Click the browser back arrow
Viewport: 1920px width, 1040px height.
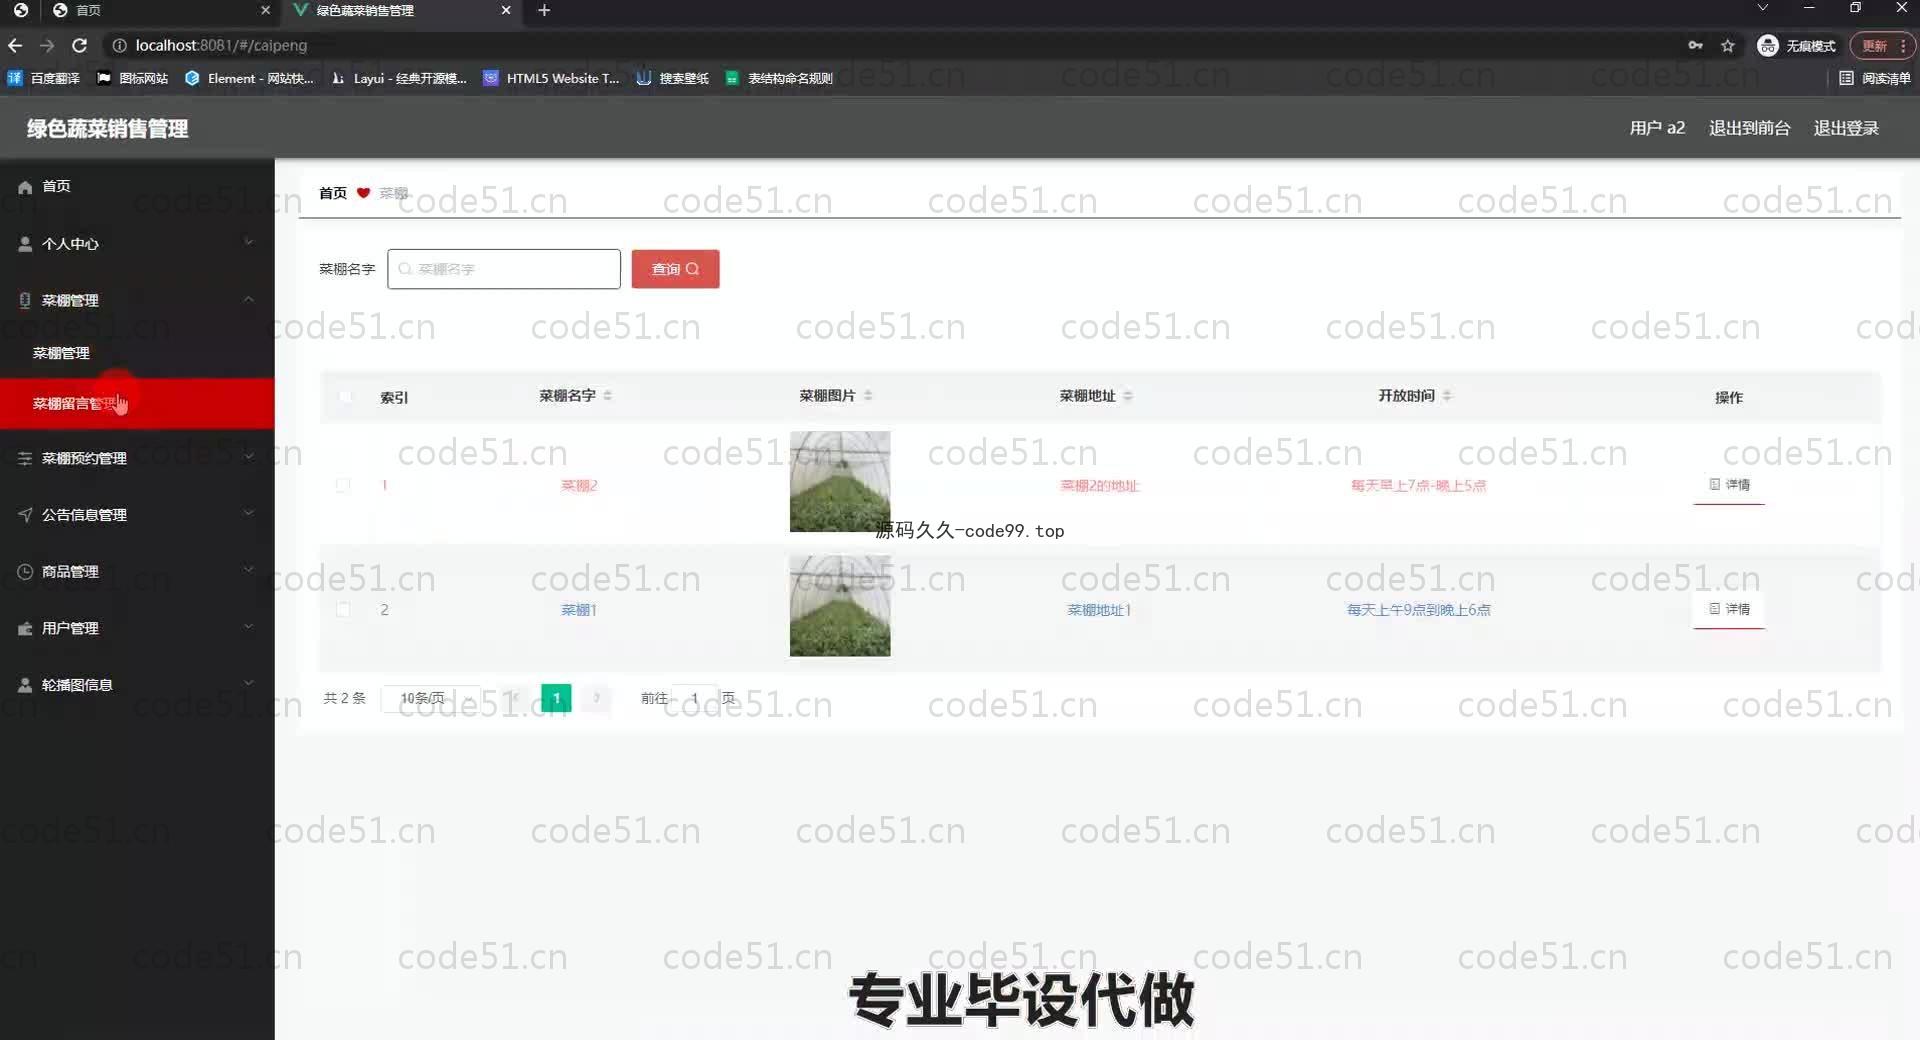pyautogui.click(x=15, y=45)
